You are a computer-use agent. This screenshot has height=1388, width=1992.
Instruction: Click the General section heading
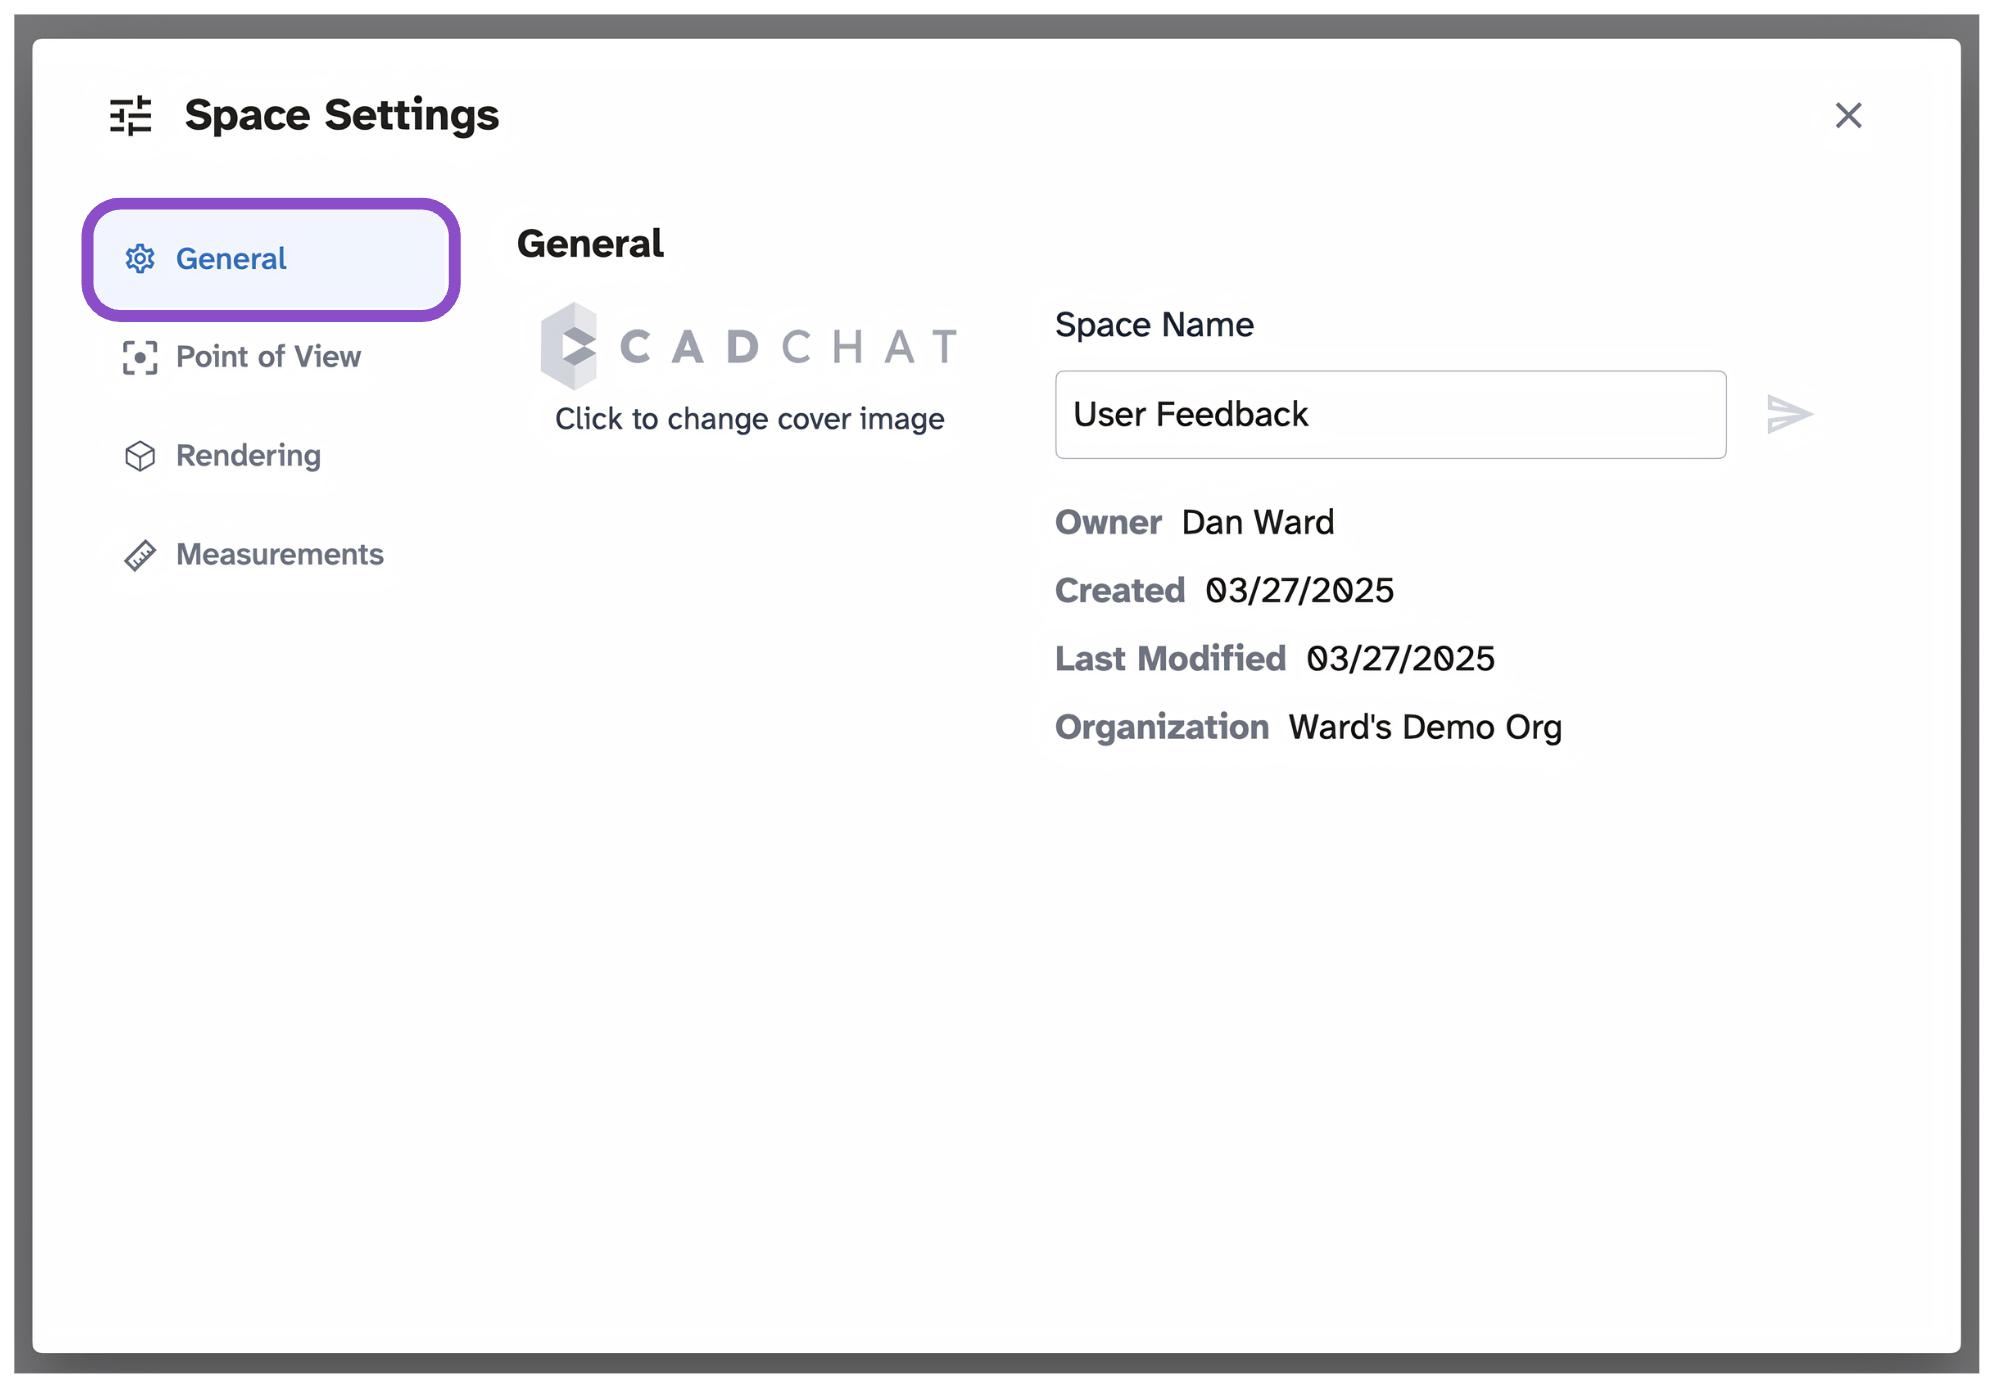pos(590,244)
